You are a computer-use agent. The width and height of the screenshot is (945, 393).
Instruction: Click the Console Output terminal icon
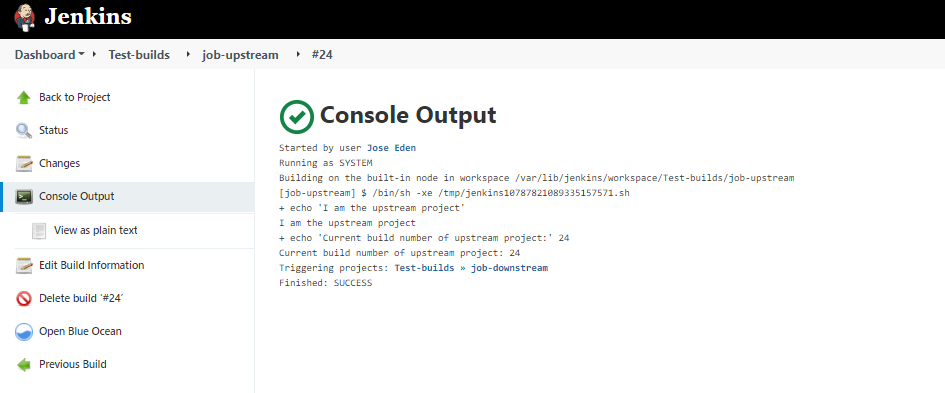[x=24, y=196]
